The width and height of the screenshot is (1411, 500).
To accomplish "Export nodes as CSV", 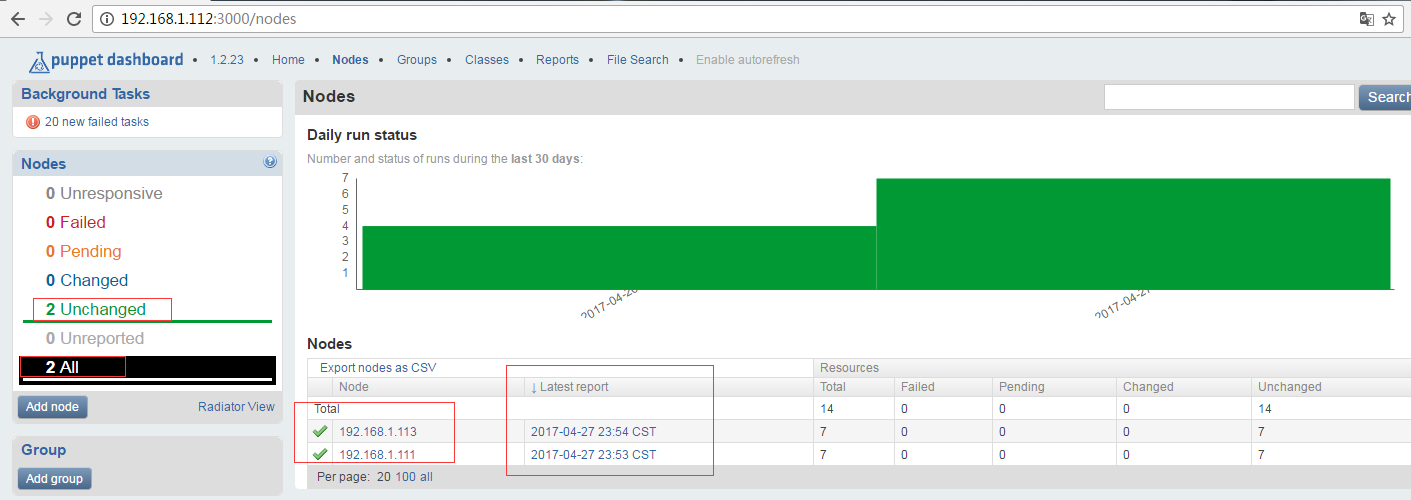I will point(378,368).
